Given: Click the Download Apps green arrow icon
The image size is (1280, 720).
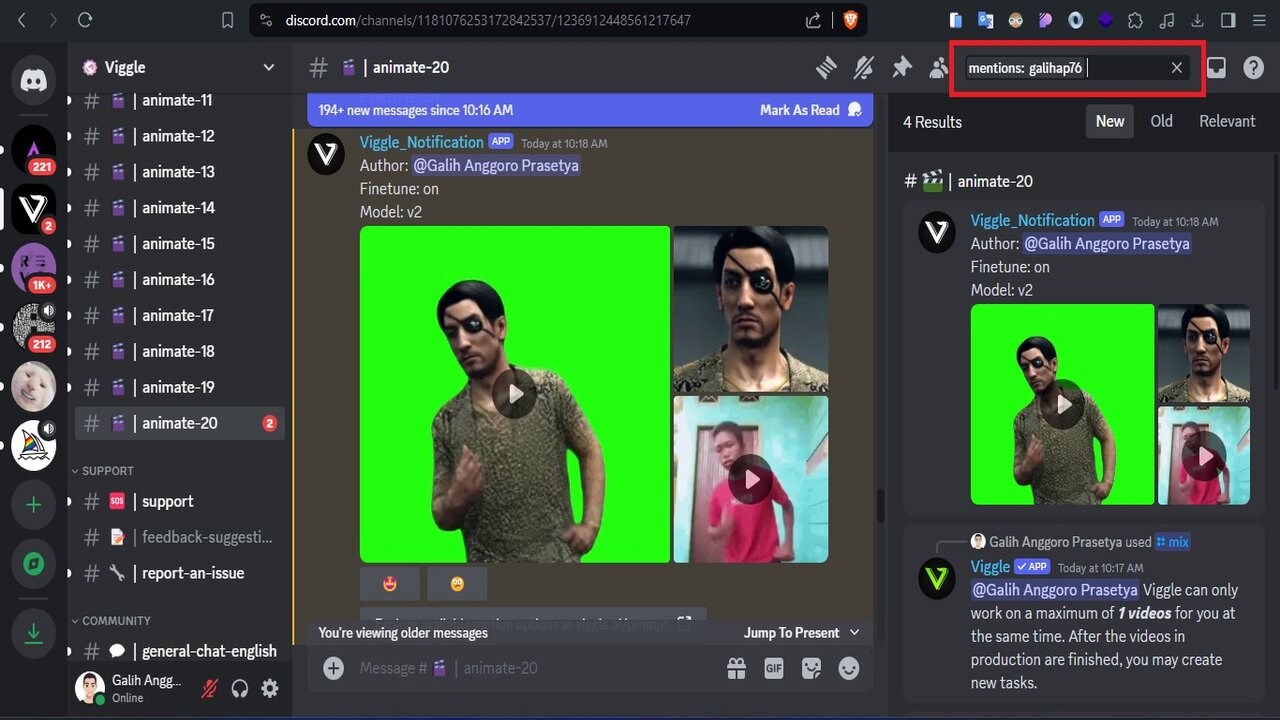Looking at the screenshot, I should click(x=34, y=632).
